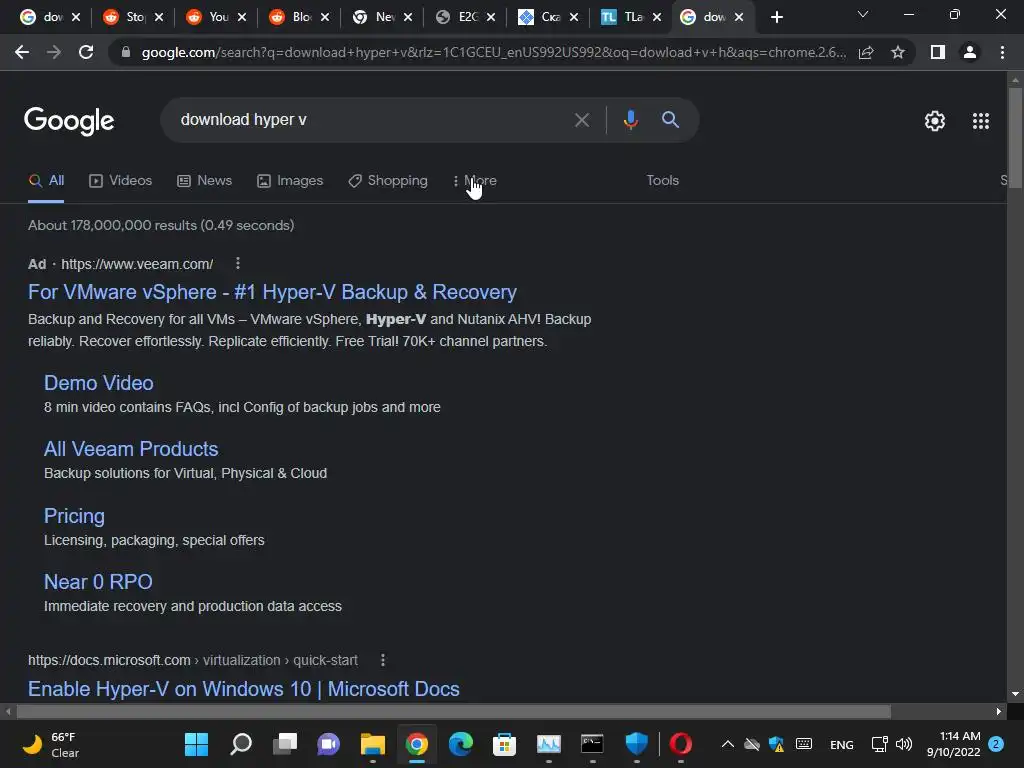This screenshot has height=768, width=1024.
Task: Open the Google apps grid
Action: point(980,121)
